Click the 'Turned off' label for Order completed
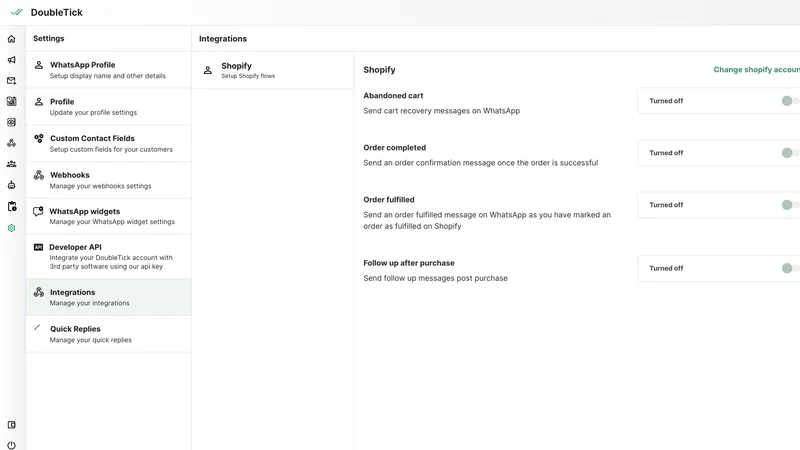800x450 pixels. pyautogui.click(x=666, y=153)
